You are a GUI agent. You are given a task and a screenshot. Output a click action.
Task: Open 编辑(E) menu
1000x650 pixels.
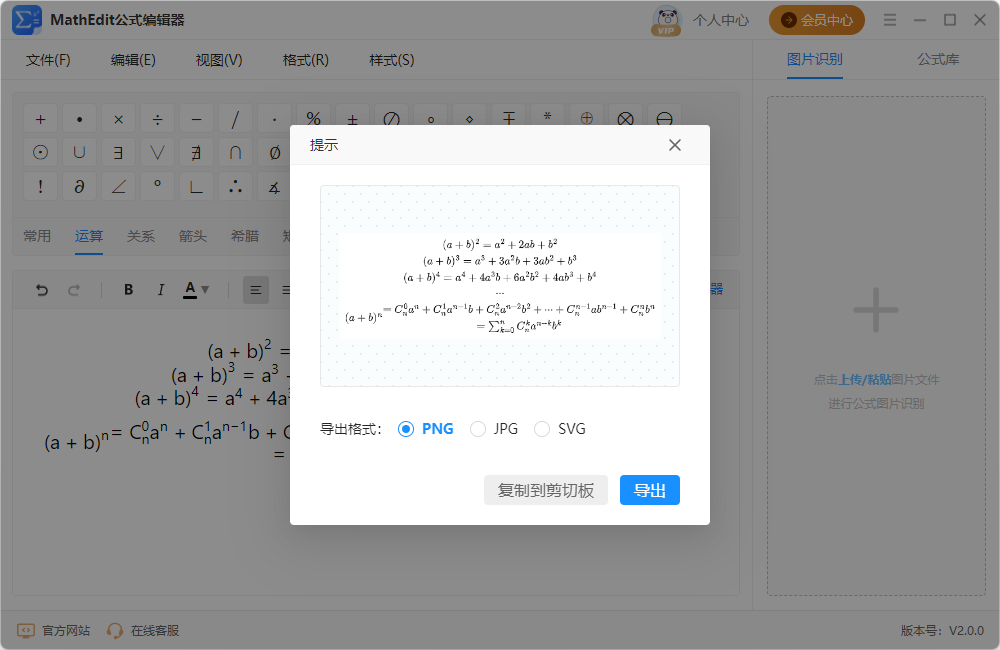click(x=133, y=60)
